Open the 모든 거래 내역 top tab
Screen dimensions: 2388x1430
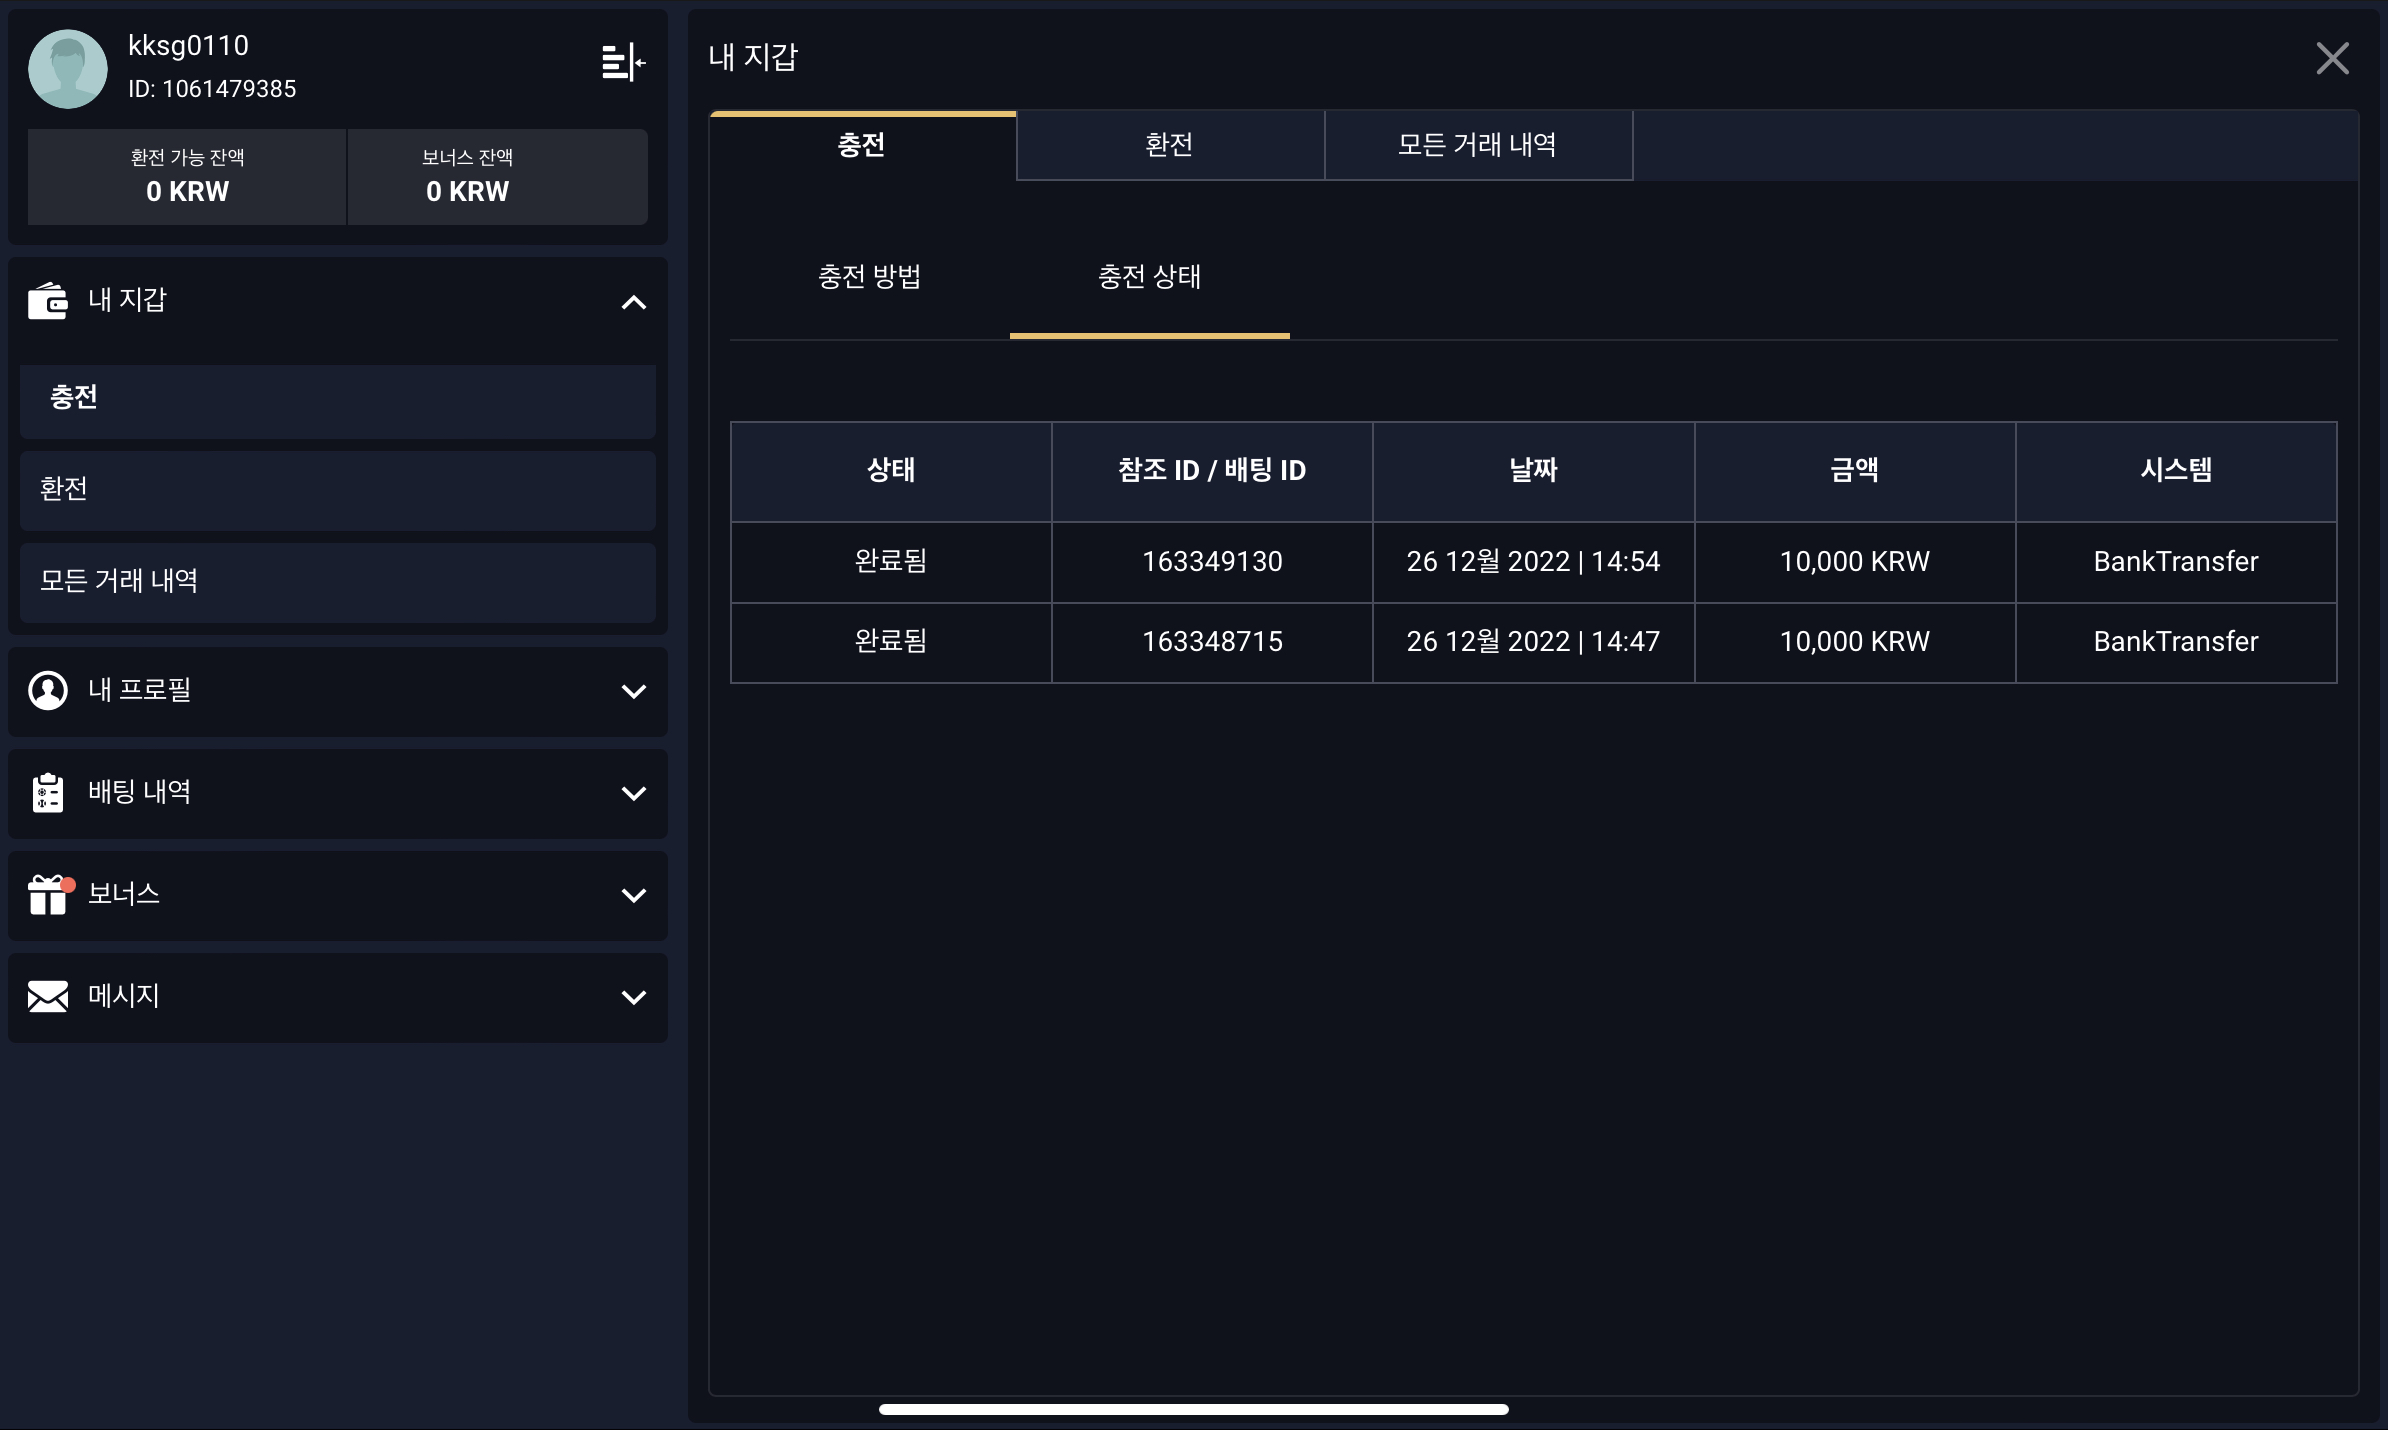(1477, 145)
